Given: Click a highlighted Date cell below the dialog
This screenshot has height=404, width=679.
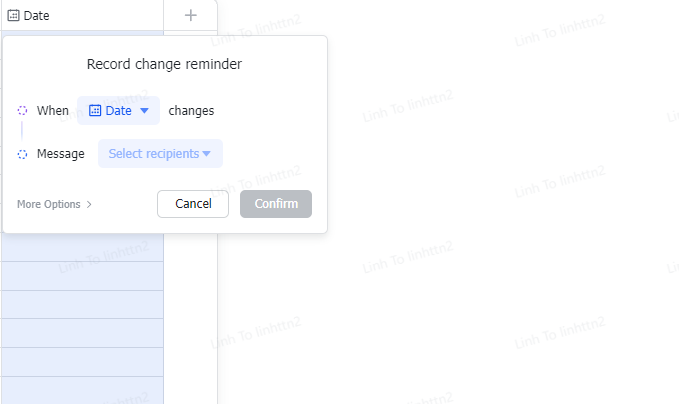Looking at the screenshot, I should [80, 305].
